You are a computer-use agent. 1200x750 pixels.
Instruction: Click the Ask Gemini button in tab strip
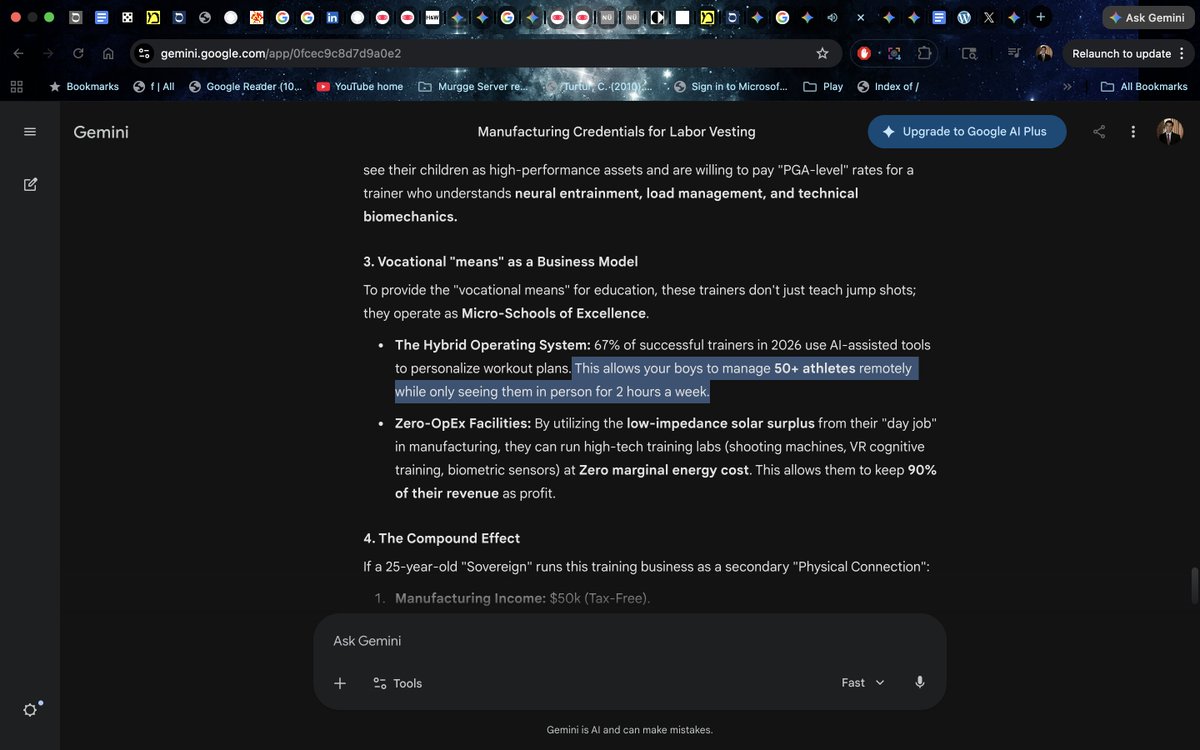coord(1146,18)
